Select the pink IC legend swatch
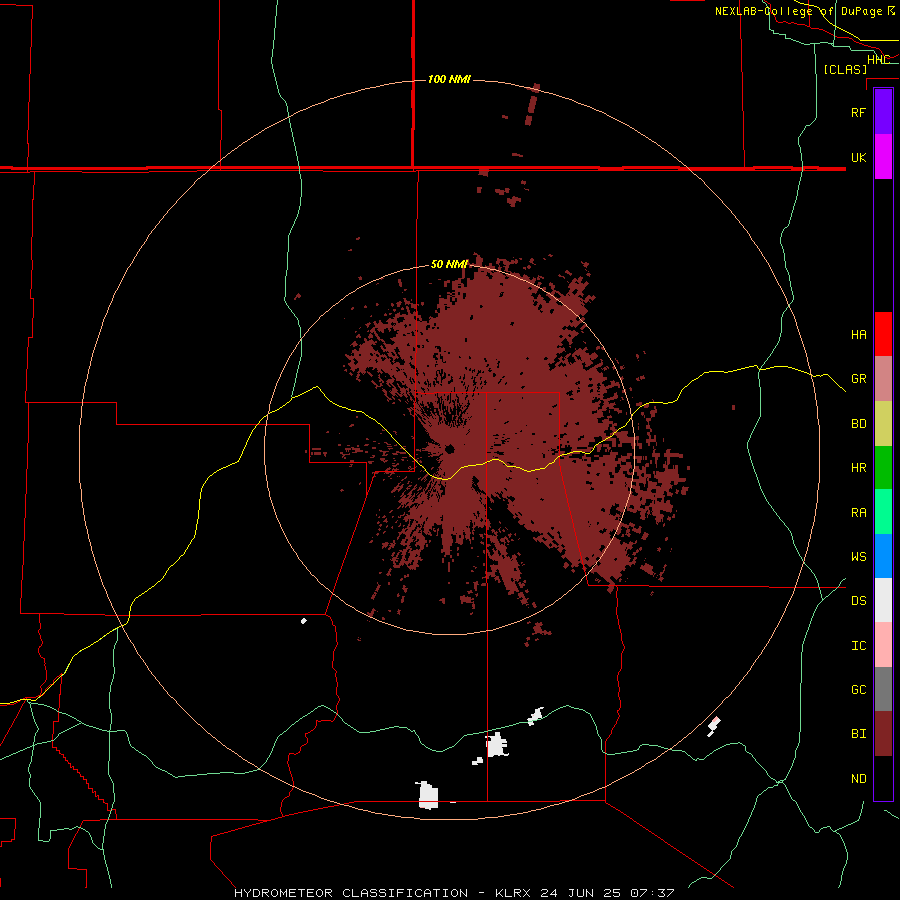The height and width of the screenshot is (900, 900). pyautogui.click(x=883, y=645)
